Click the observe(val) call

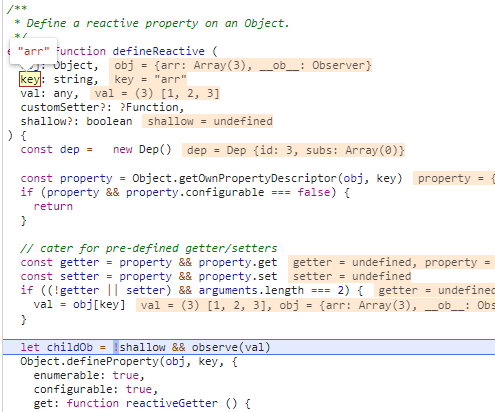[x=231, y=347]
